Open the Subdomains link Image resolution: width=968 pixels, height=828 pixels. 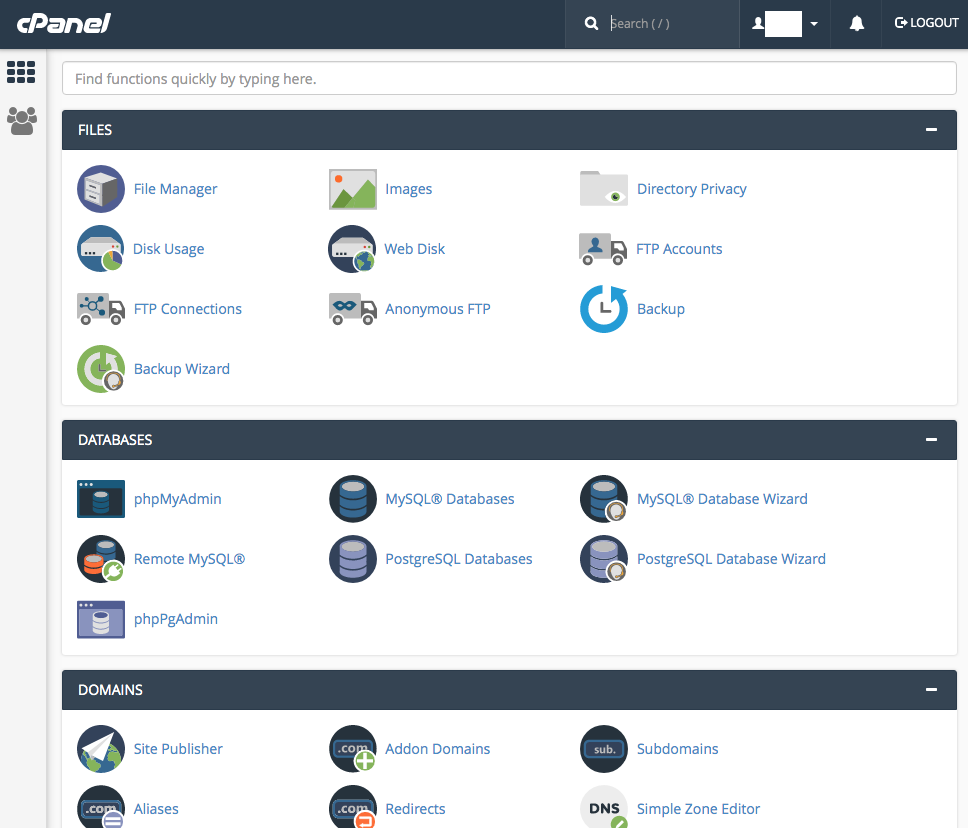pos(677,749)
